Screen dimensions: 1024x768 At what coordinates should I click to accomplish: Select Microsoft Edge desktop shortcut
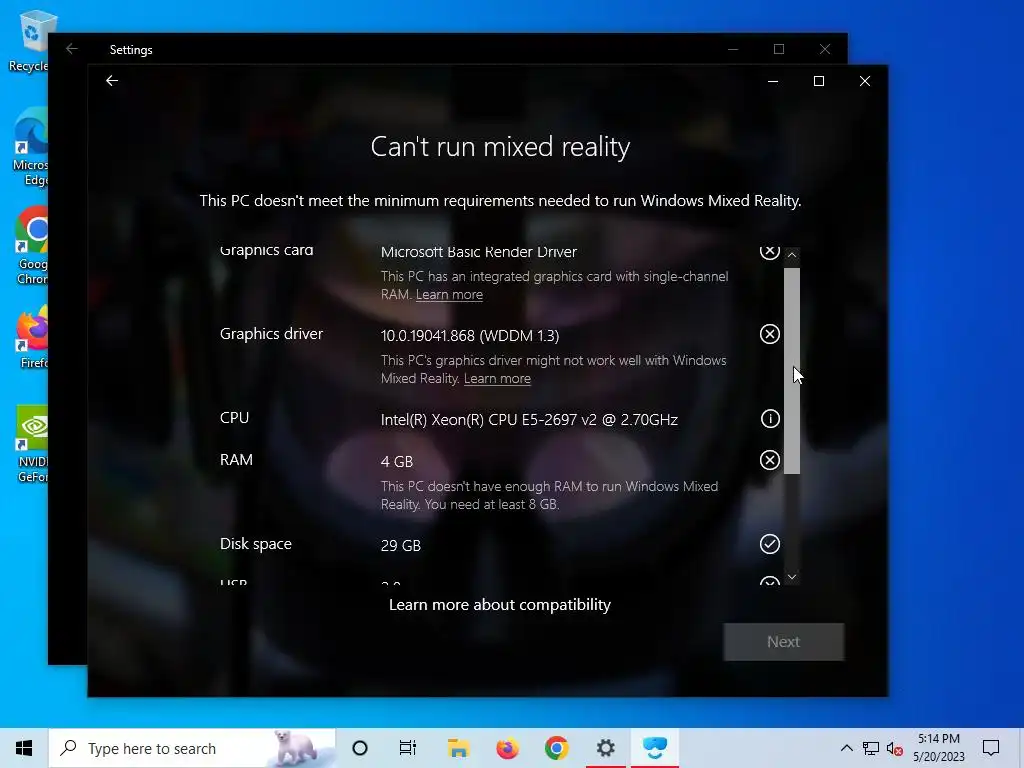30,148
